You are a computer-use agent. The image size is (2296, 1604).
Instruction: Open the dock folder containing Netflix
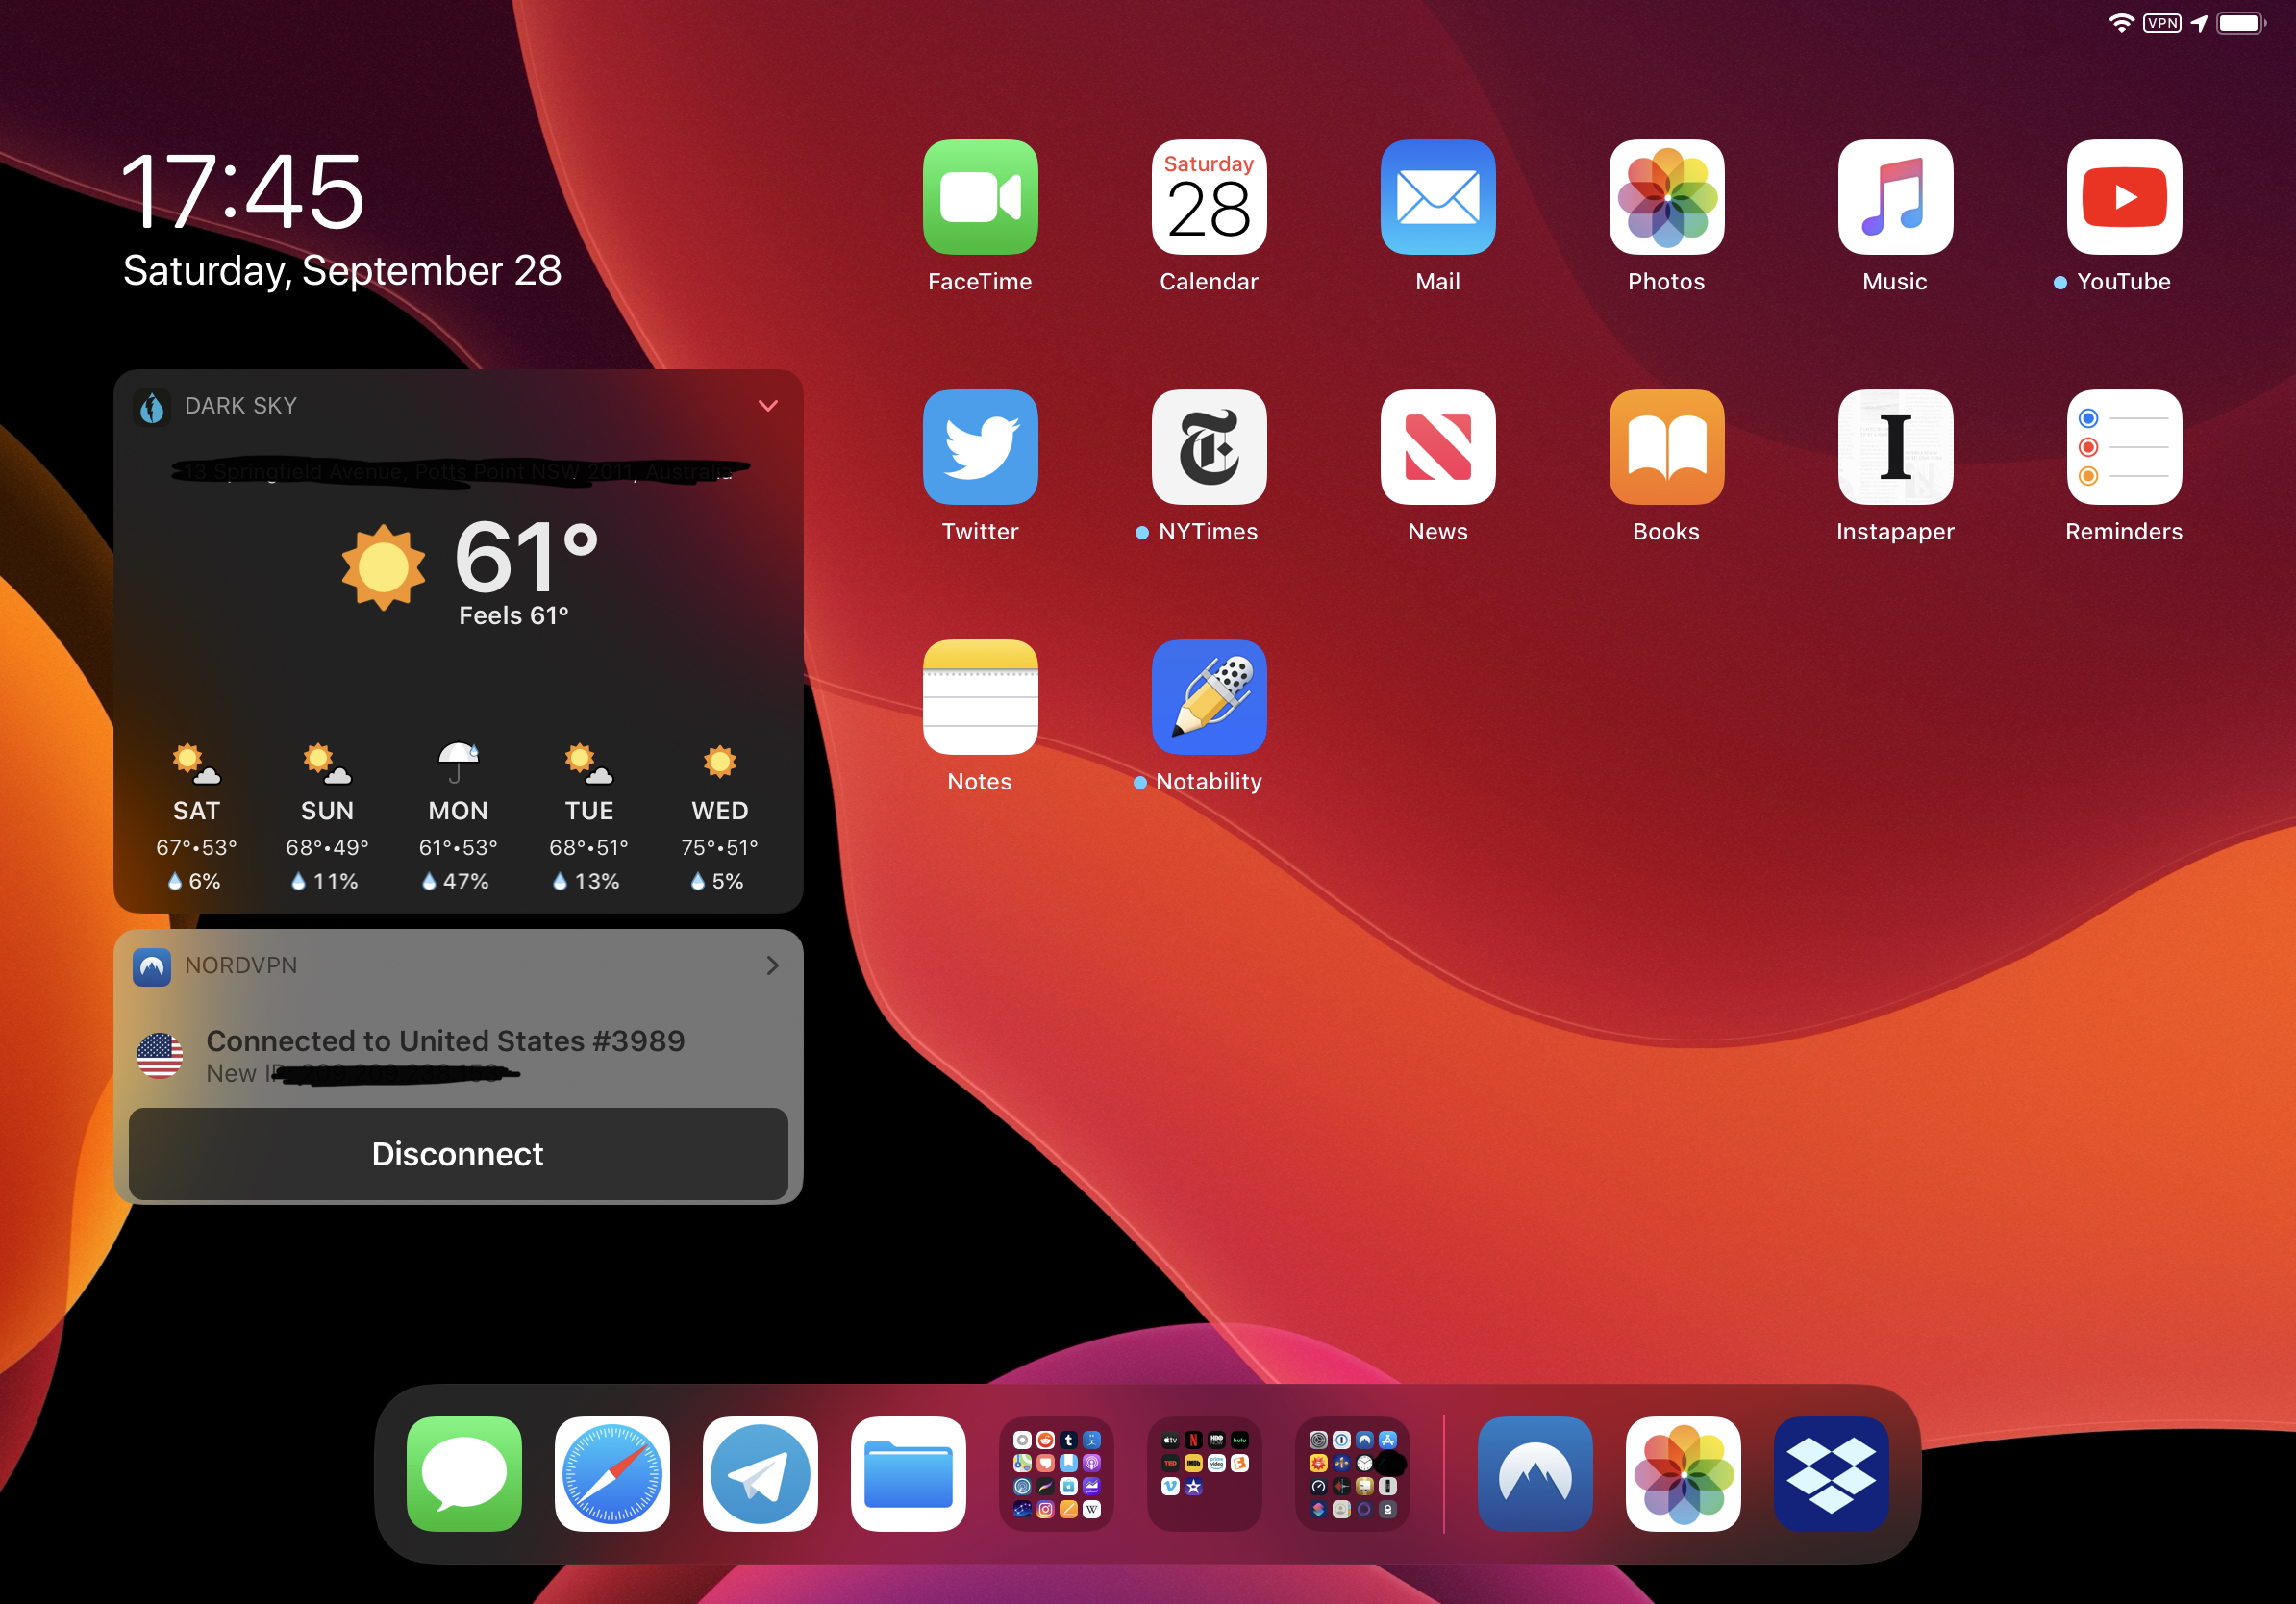[x=1204, y=1474]
